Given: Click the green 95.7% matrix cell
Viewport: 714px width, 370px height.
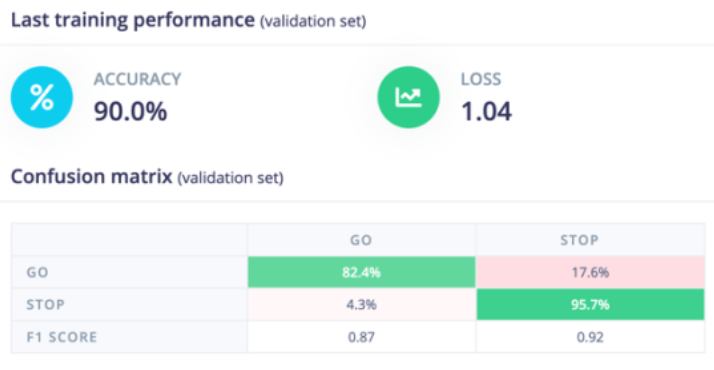Looking at the screenshot, I should 590,304.
